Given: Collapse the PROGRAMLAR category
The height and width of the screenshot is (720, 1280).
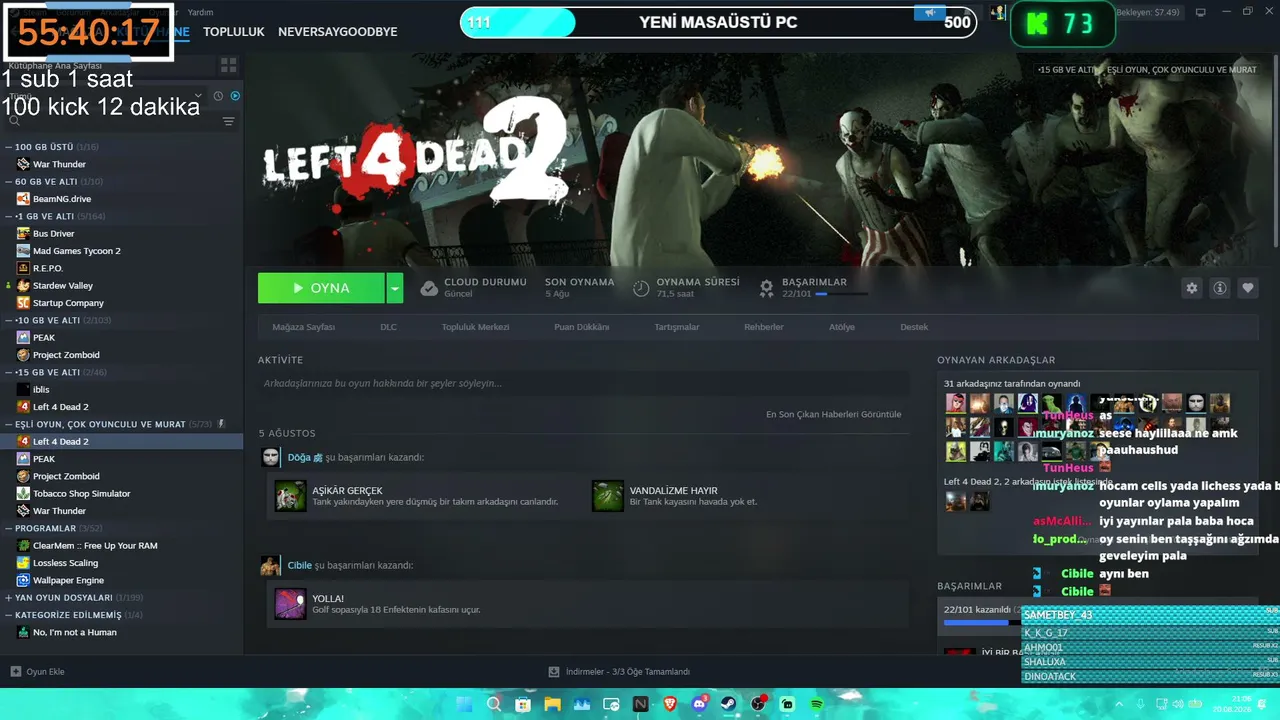Looking at the screenshot, I should click(x=9, y=528).
